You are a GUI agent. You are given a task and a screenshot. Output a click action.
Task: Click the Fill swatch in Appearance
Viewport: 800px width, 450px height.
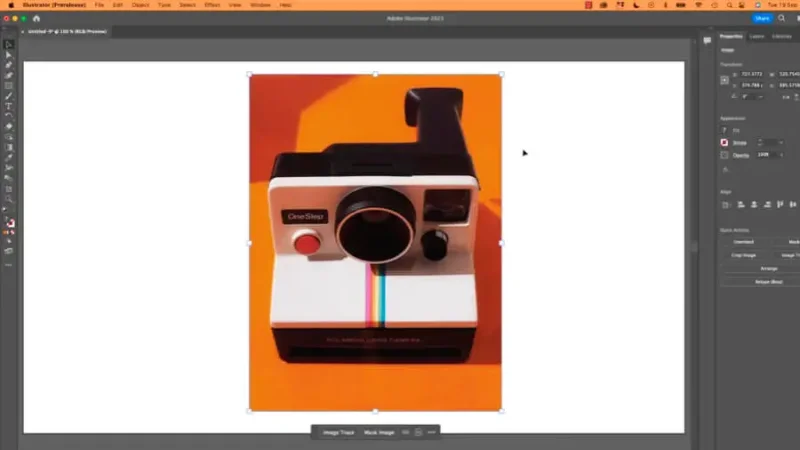pyautogui.click(x=724, y=131)
